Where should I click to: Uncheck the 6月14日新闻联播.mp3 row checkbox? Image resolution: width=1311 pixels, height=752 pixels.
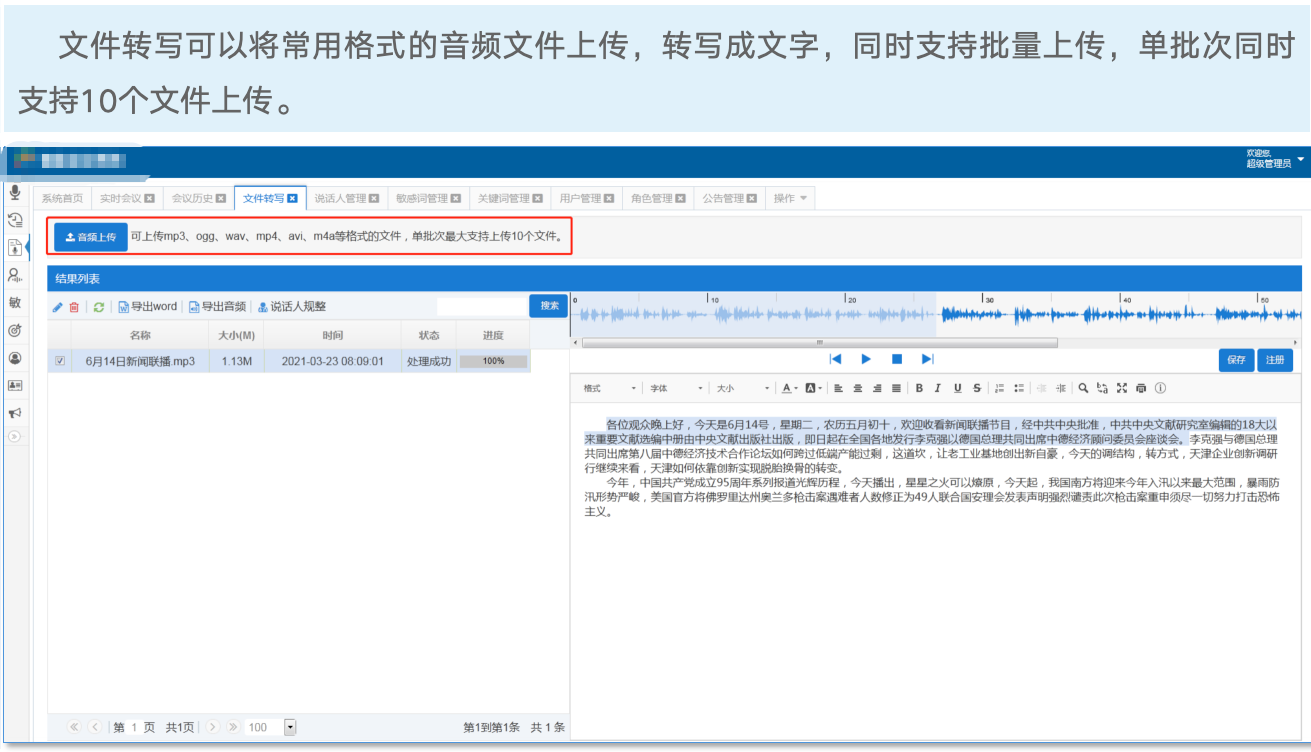[60, 361]
